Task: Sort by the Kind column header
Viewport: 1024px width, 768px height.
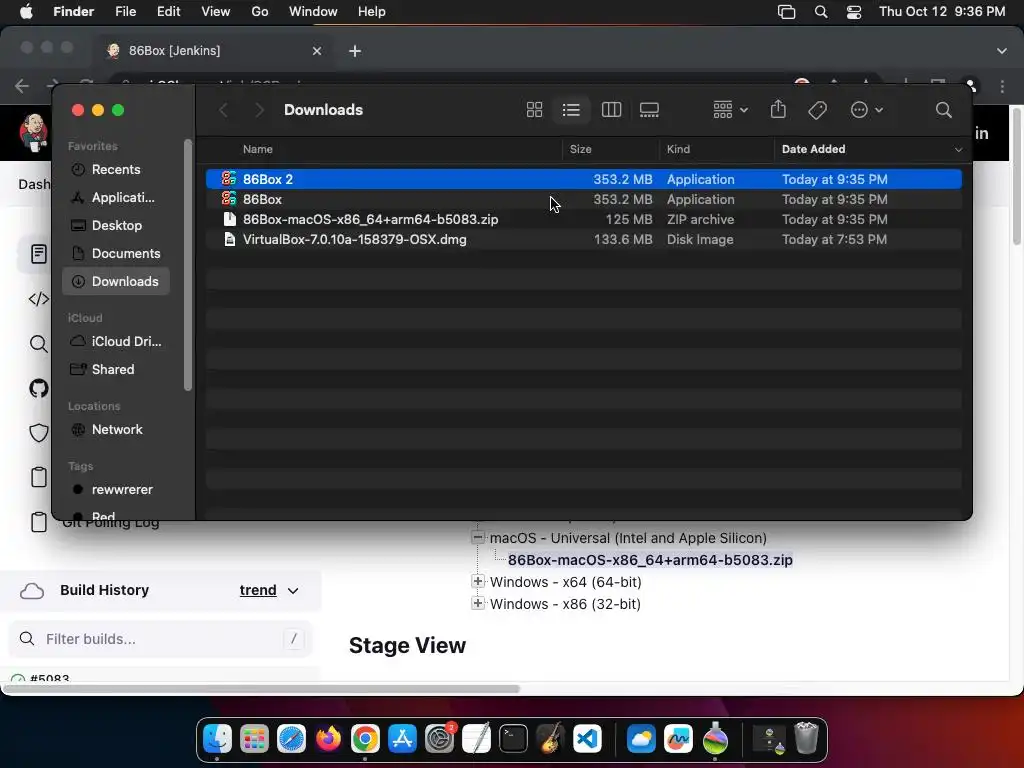Action: pyautogui.click(x=678, y=149)
